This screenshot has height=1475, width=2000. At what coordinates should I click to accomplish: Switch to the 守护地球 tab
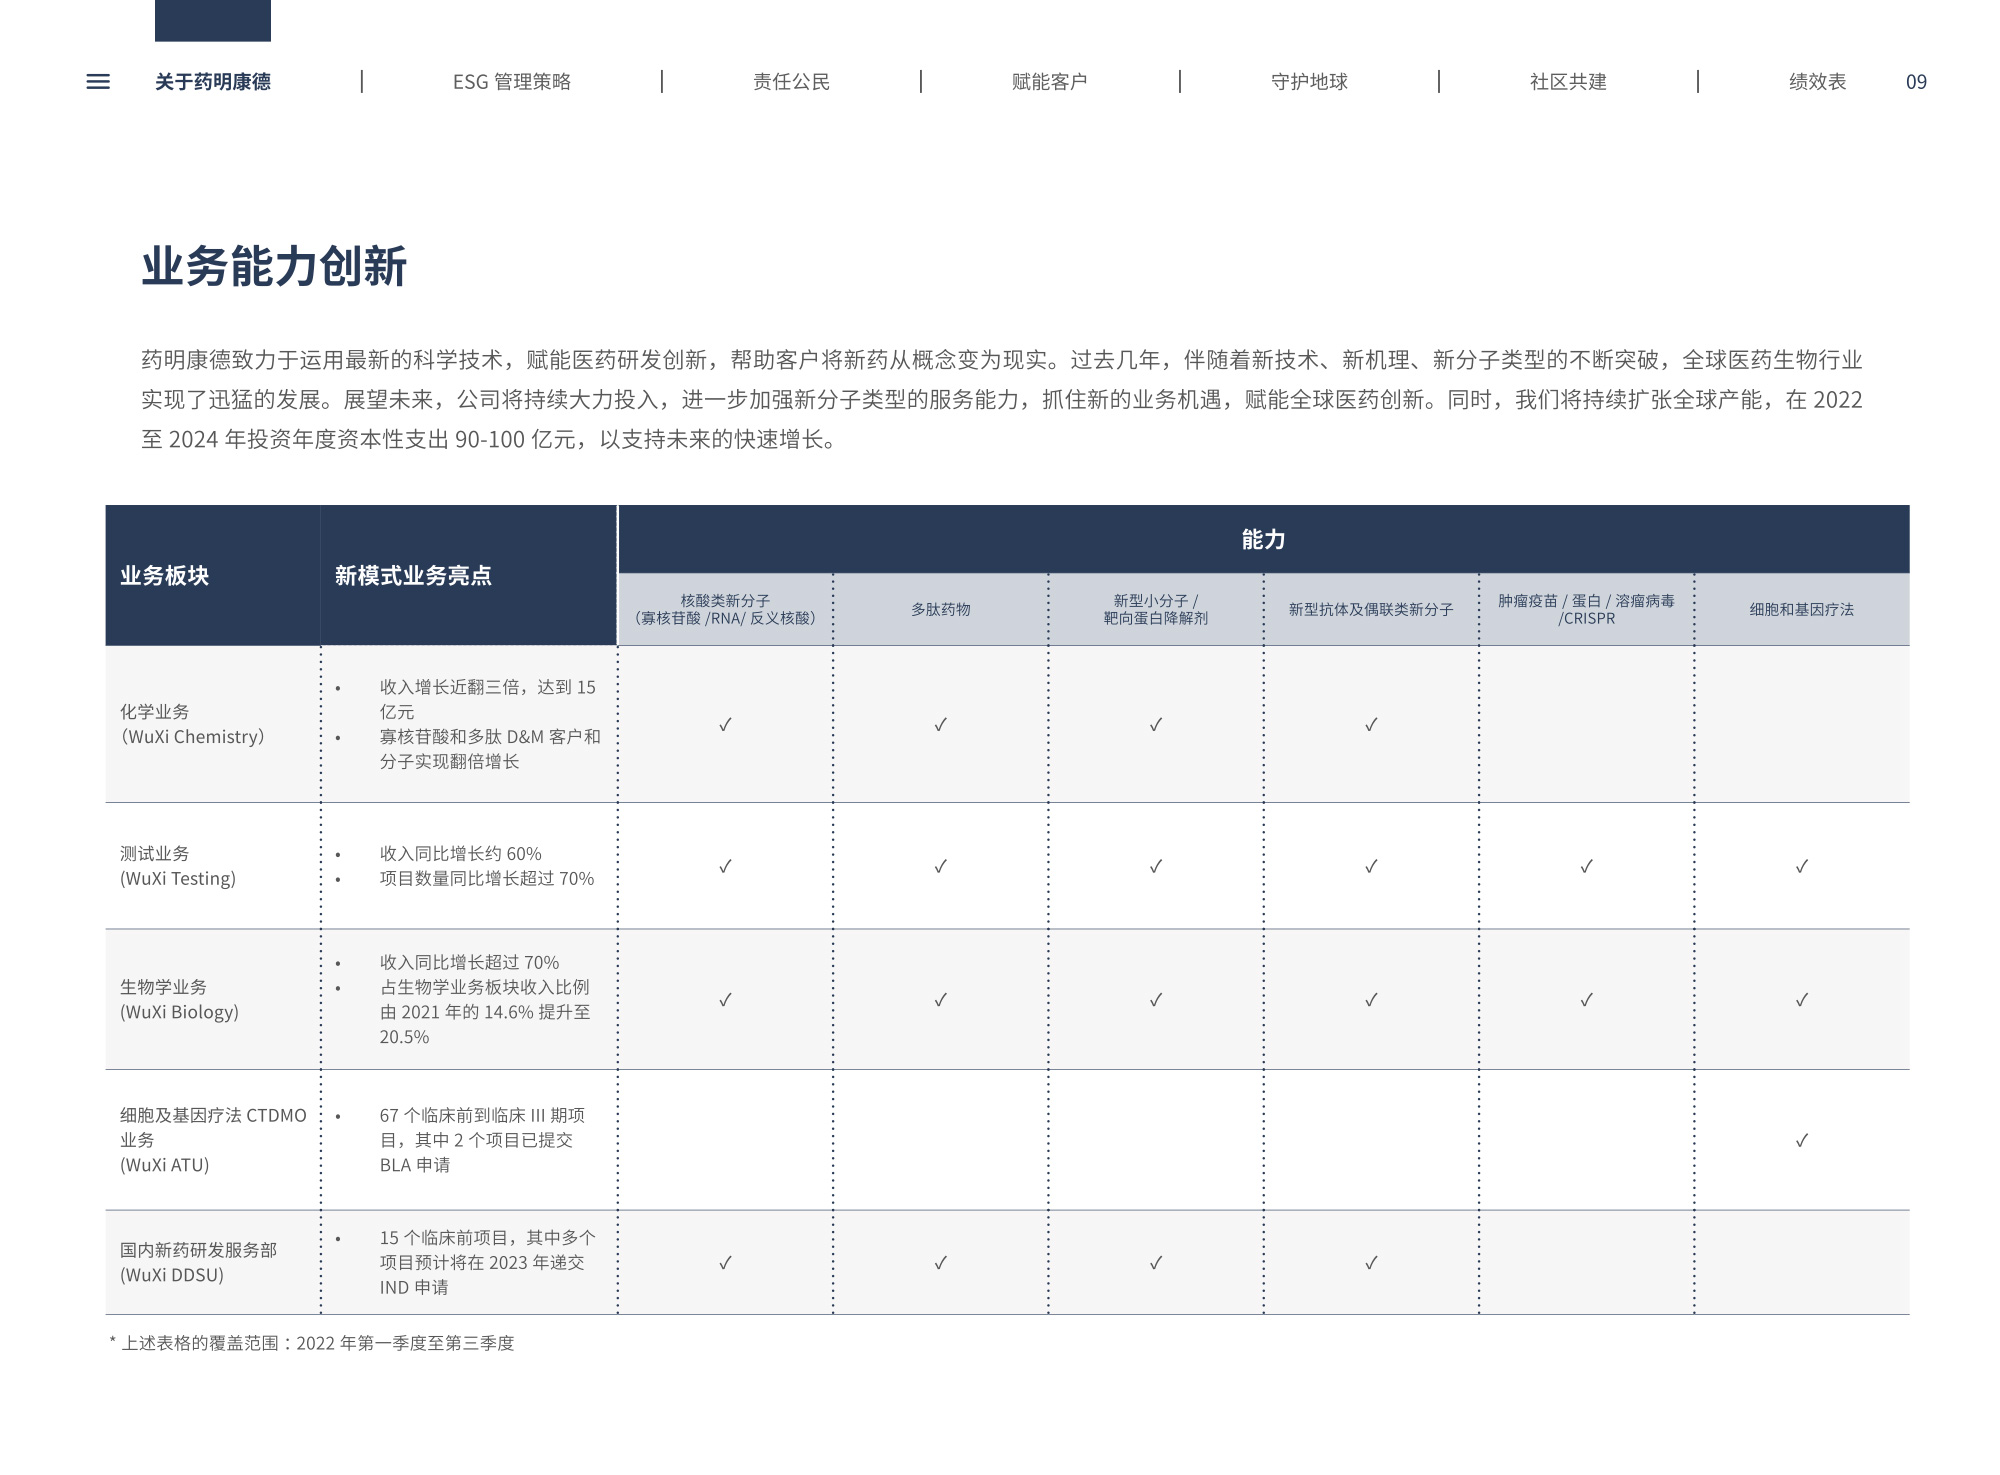[1309, 82]
